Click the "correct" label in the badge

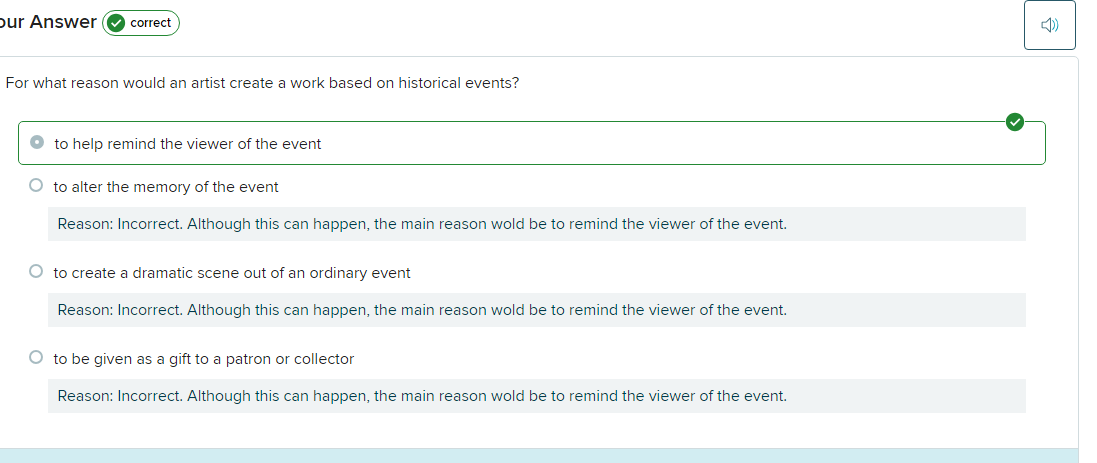(151, 23)
